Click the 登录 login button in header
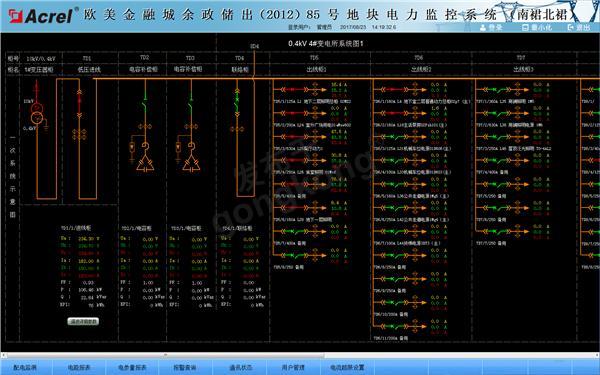Image resolution: width=600 pixels, height=375 pixels. pyautogui.click(x=491, y=28)
